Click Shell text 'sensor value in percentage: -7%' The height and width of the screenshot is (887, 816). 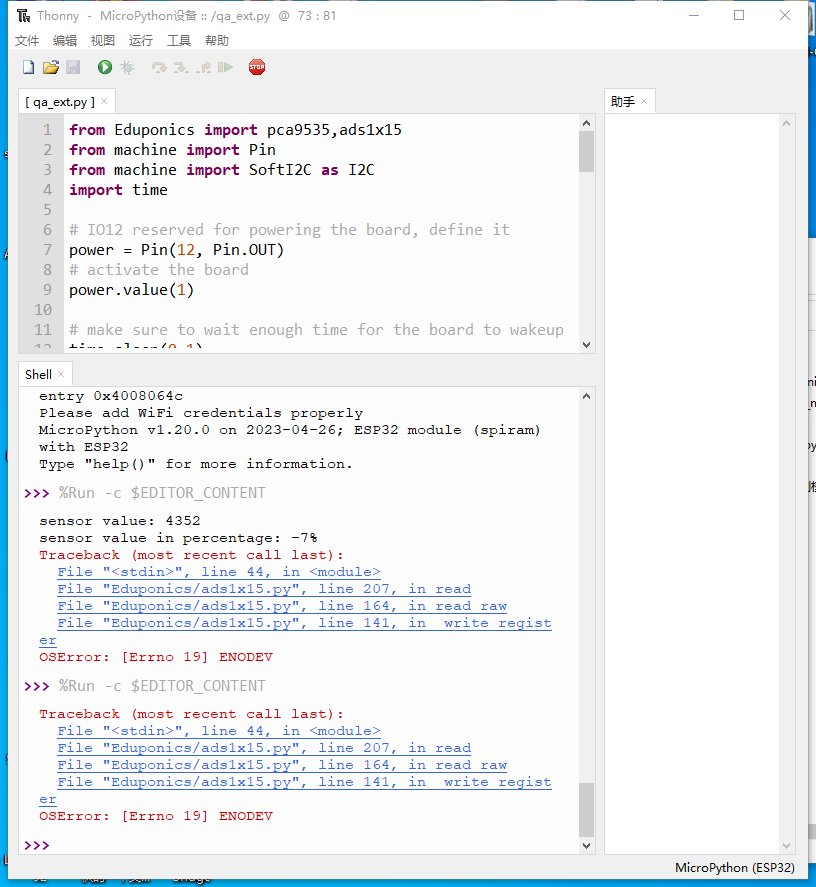coord(178,537)
